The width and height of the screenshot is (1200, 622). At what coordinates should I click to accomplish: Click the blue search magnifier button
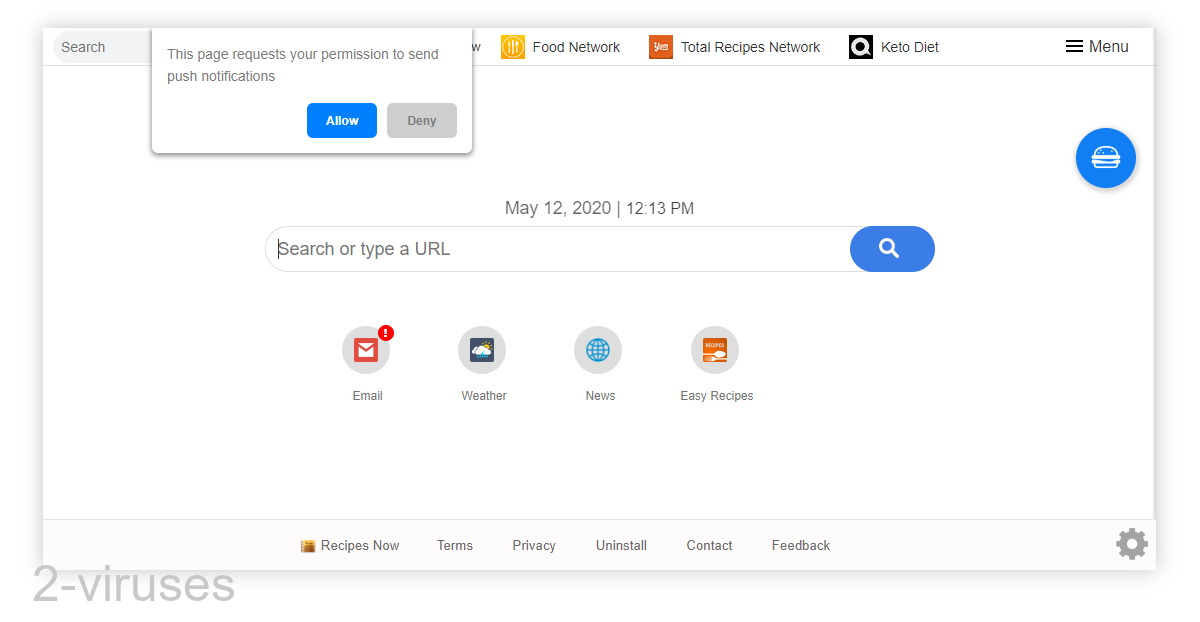point(891,249)
